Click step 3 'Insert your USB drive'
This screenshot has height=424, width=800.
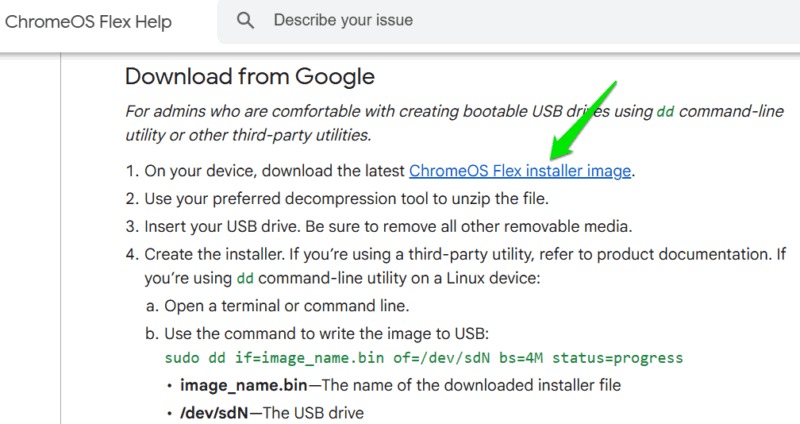coord(390,225)
